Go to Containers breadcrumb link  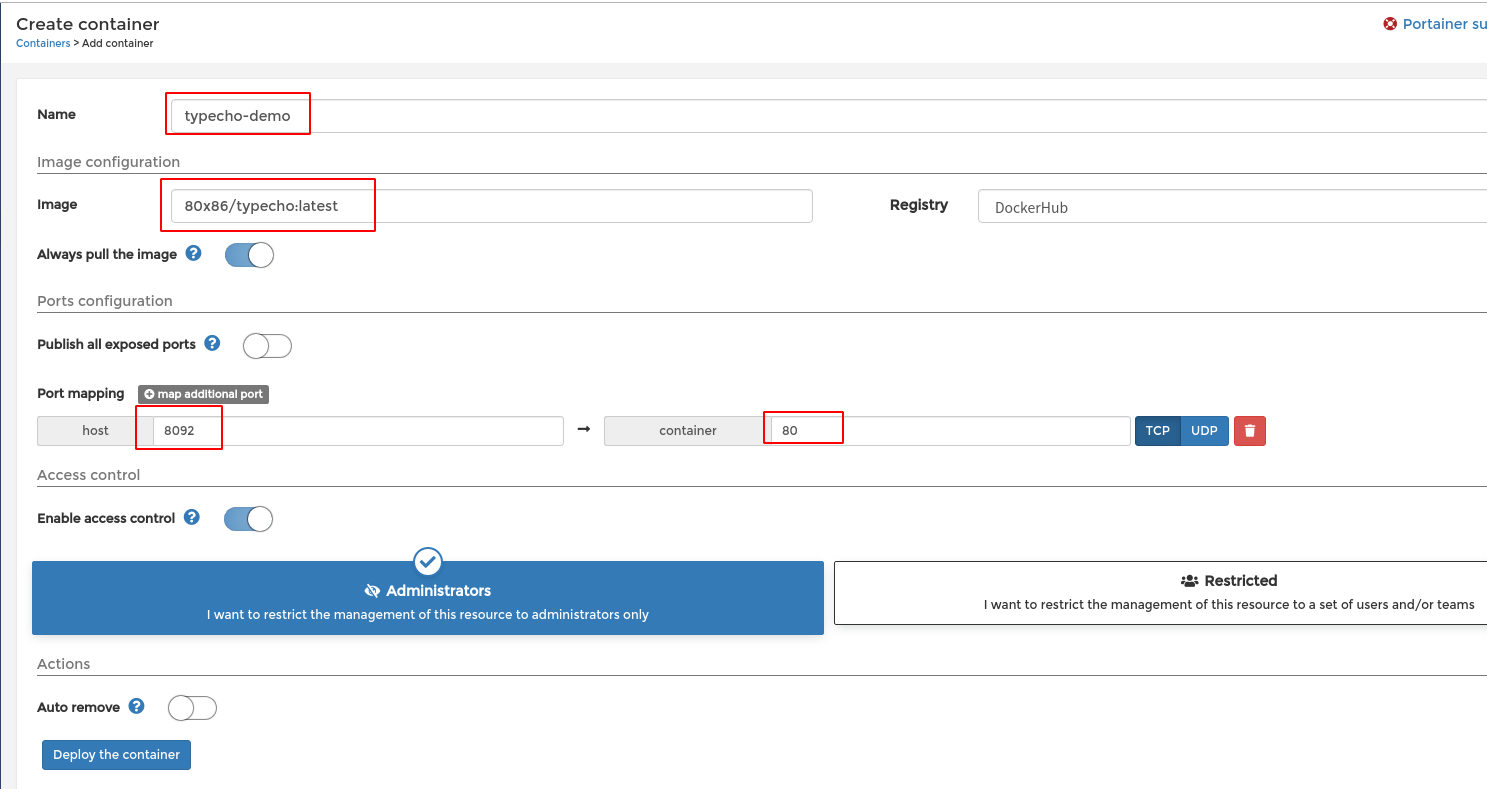point(43,44)
